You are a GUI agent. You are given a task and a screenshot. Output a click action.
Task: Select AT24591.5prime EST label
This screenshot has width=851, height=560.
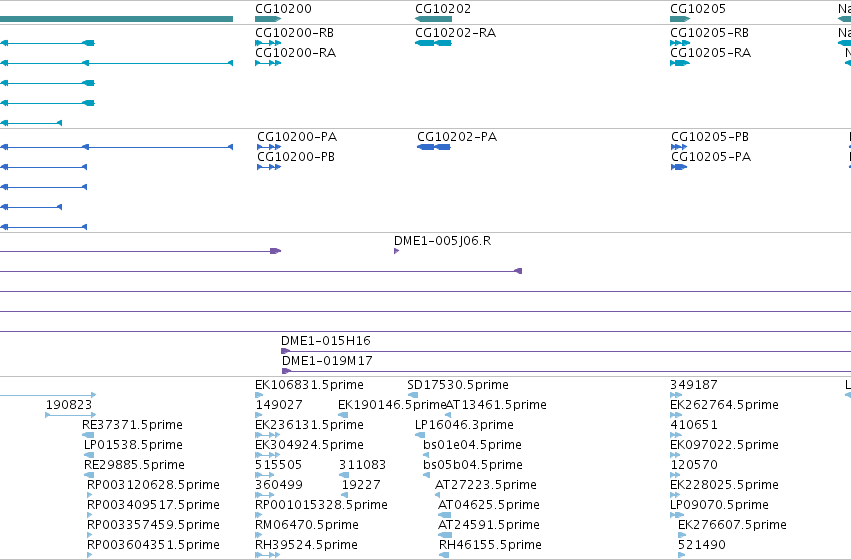pyautogui.click(x=488, y=525)
